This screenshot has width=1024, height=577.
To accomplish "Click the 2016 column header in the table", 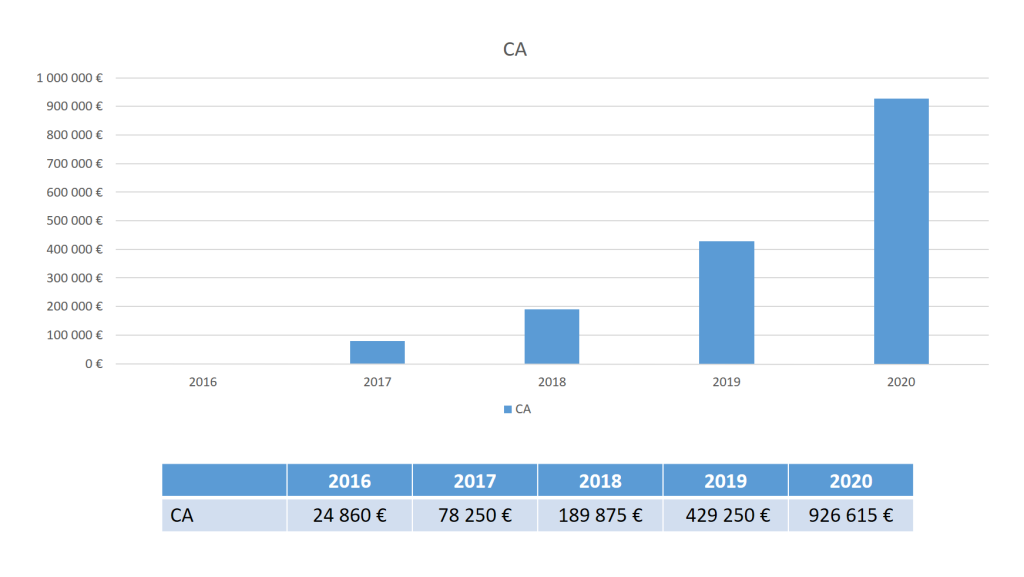I will (349, 480).
